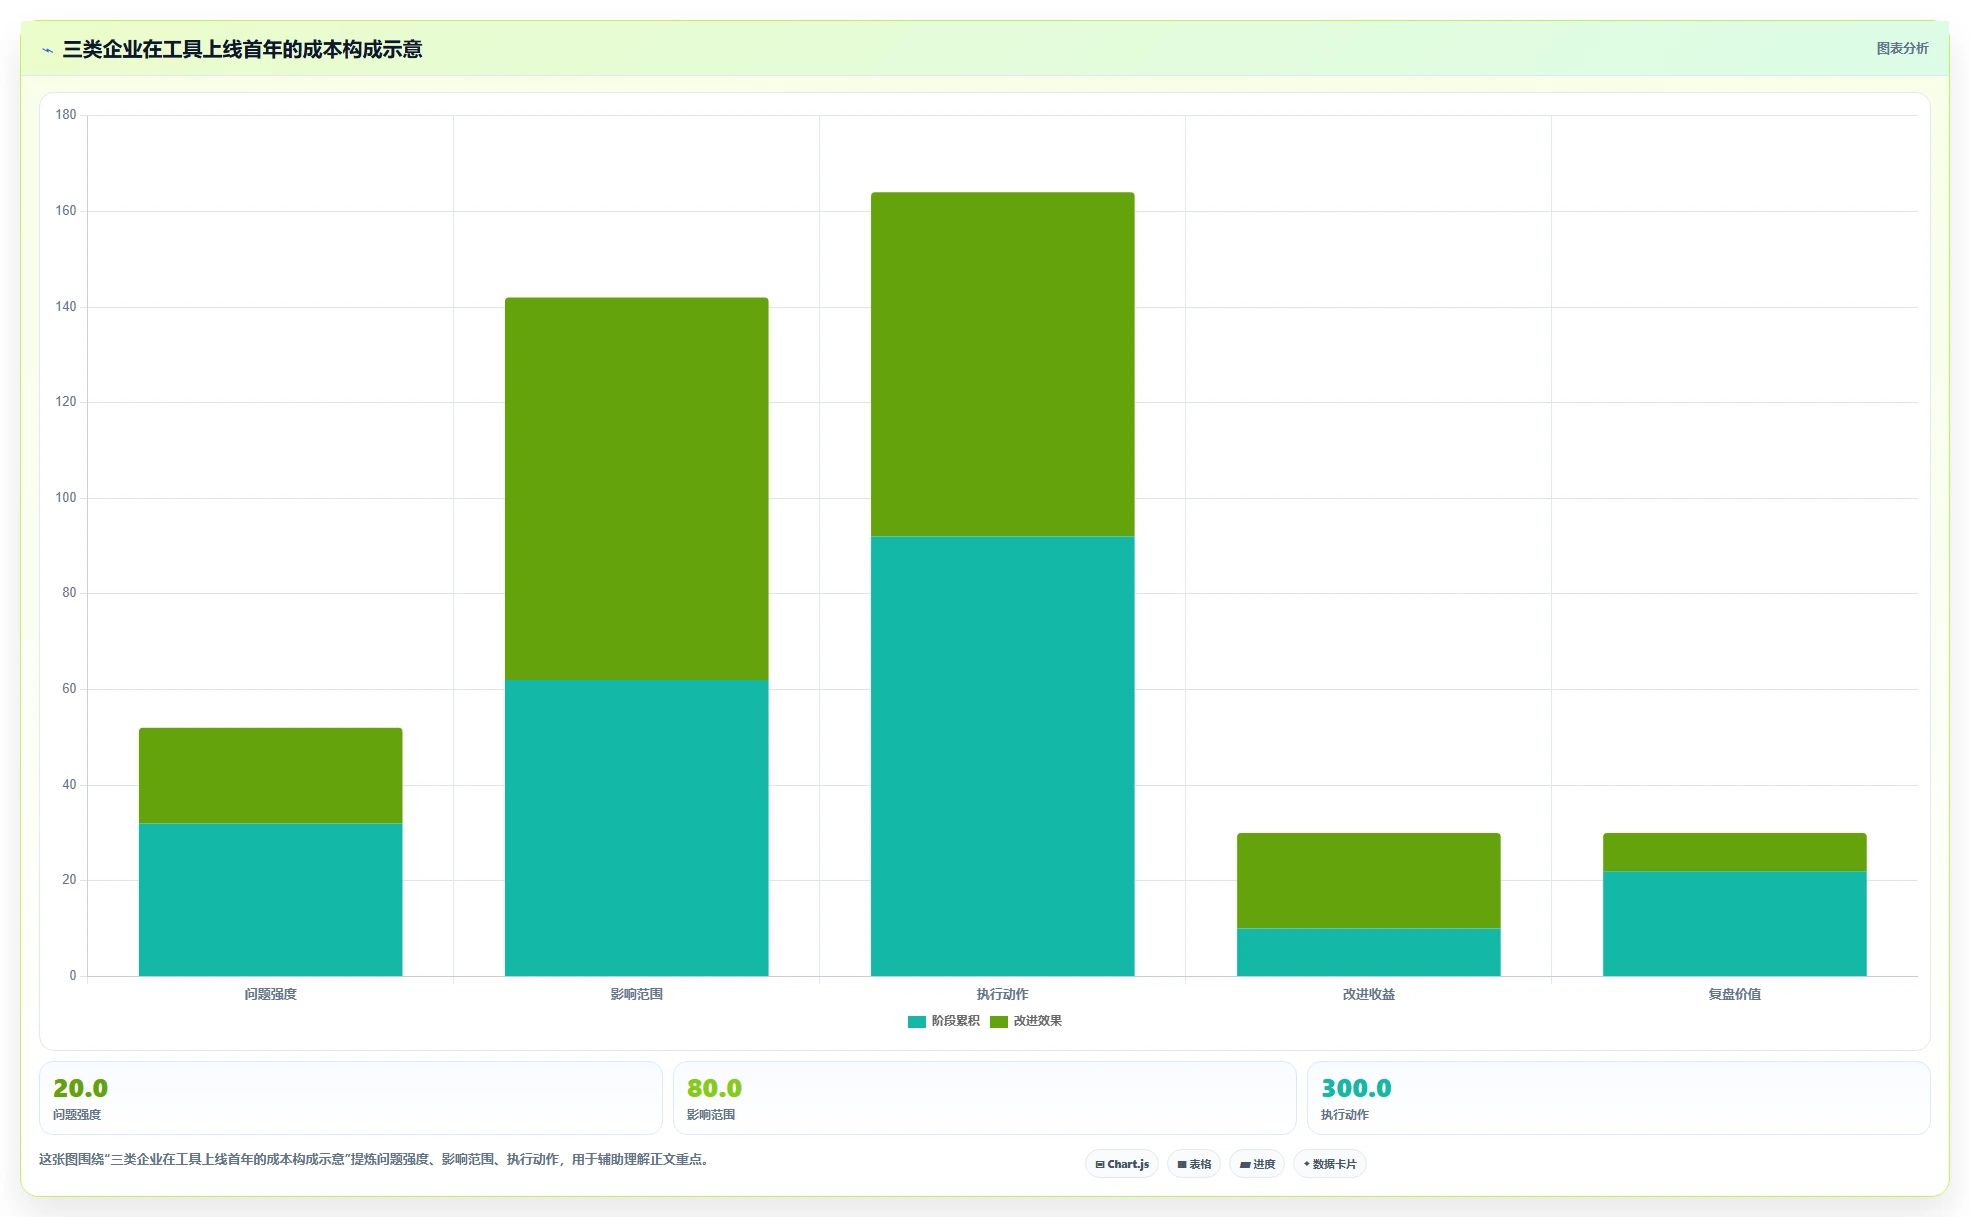
Task: Click the 进度 tag
Action: [x=1257, y=1164]
